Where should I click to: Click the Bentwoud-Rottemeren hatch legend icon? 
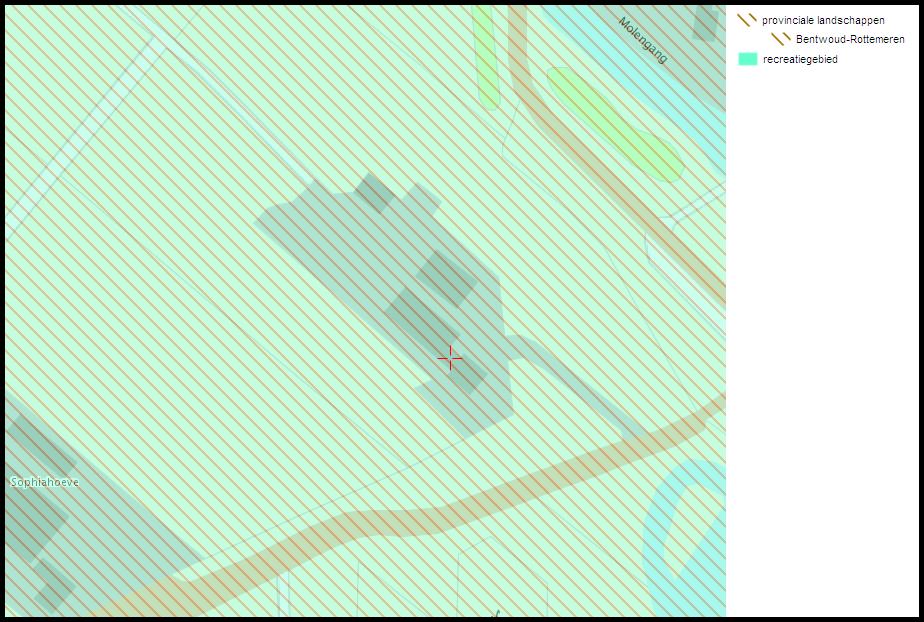click(x=781, y=39)
